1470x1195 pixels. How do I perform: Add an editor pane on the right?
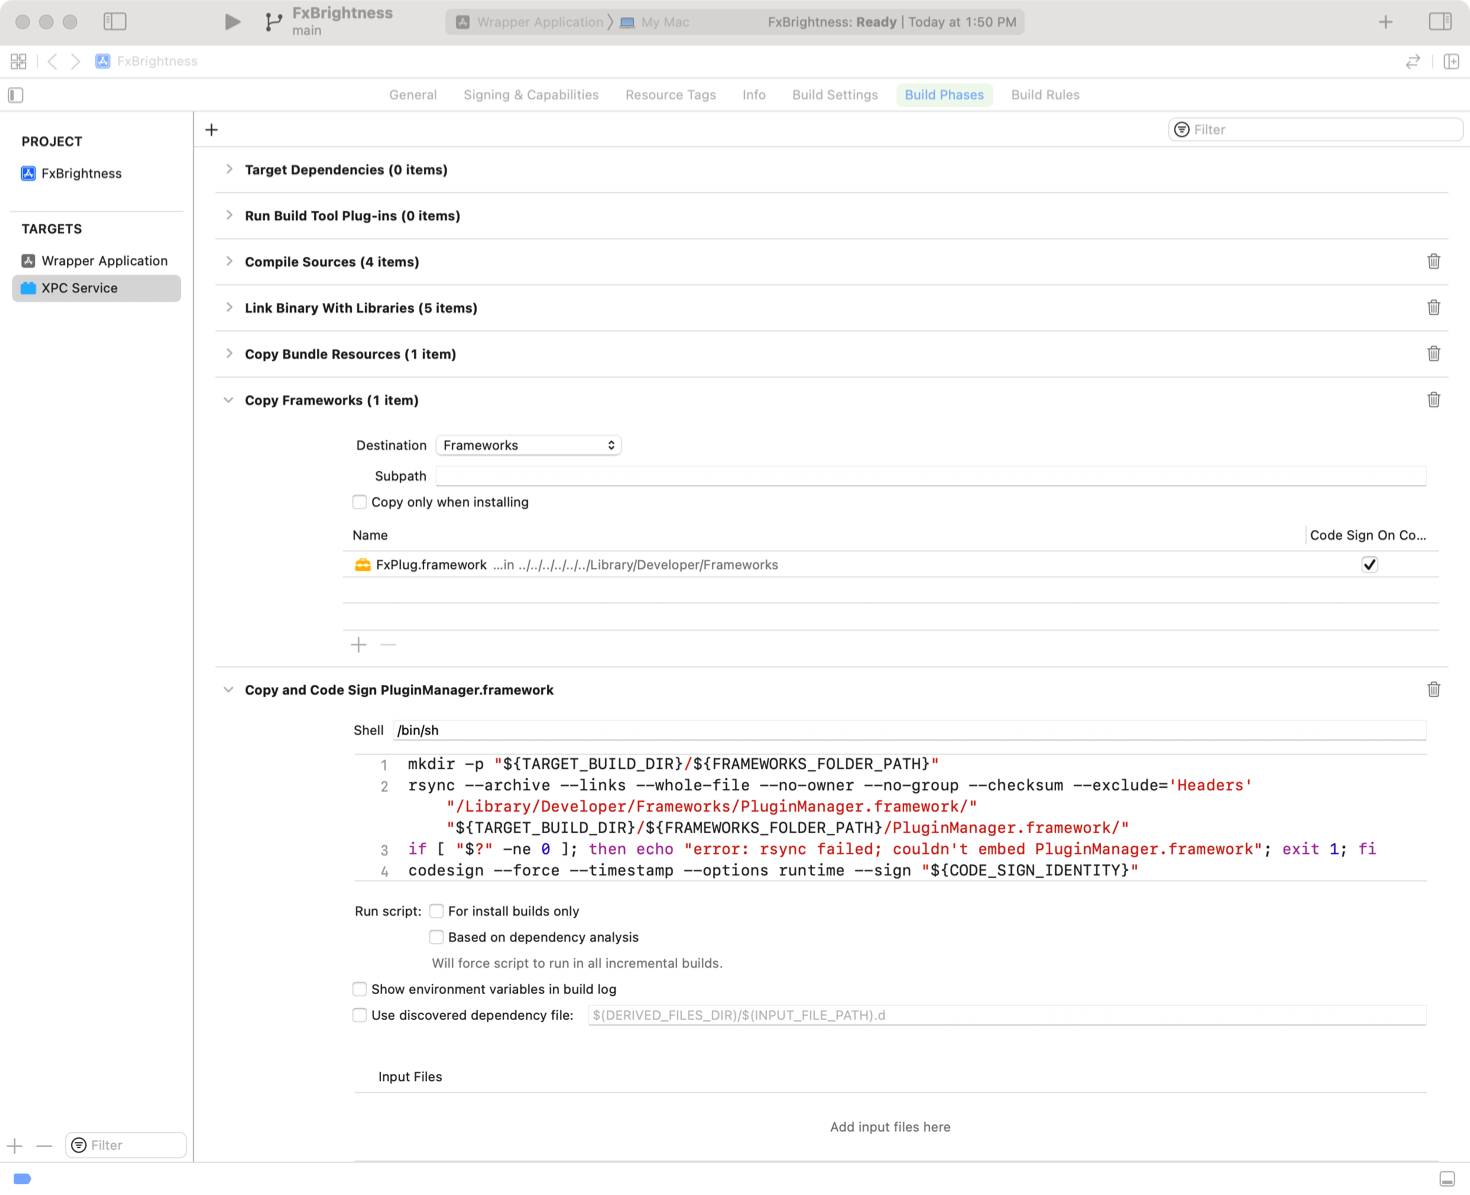point(1451,61)
